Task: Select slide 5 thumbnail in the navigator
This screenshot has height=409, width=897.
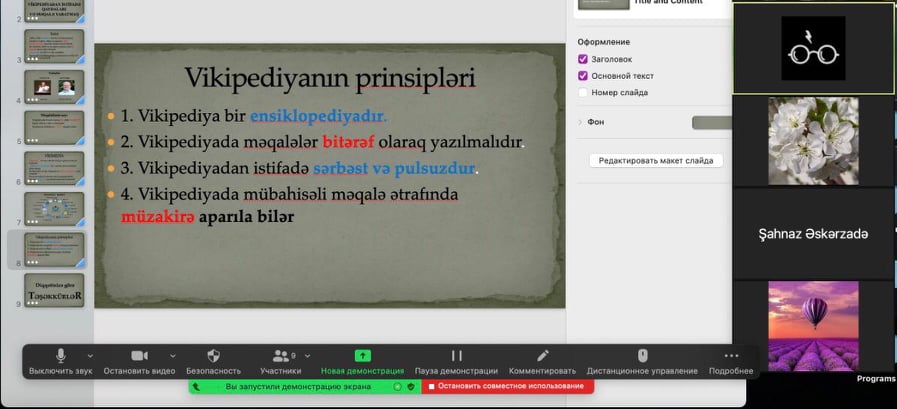Action: [54, 128]
